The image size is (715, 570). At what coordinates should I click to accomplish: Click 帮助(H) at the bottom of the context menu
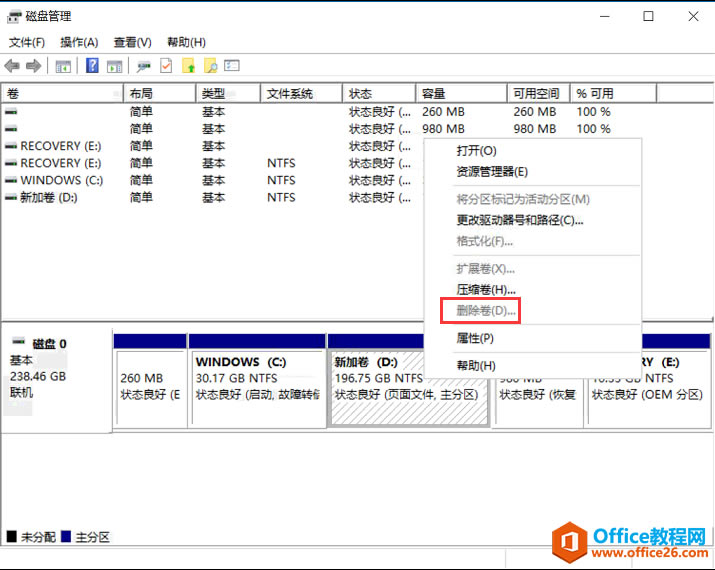pos(476,366)
